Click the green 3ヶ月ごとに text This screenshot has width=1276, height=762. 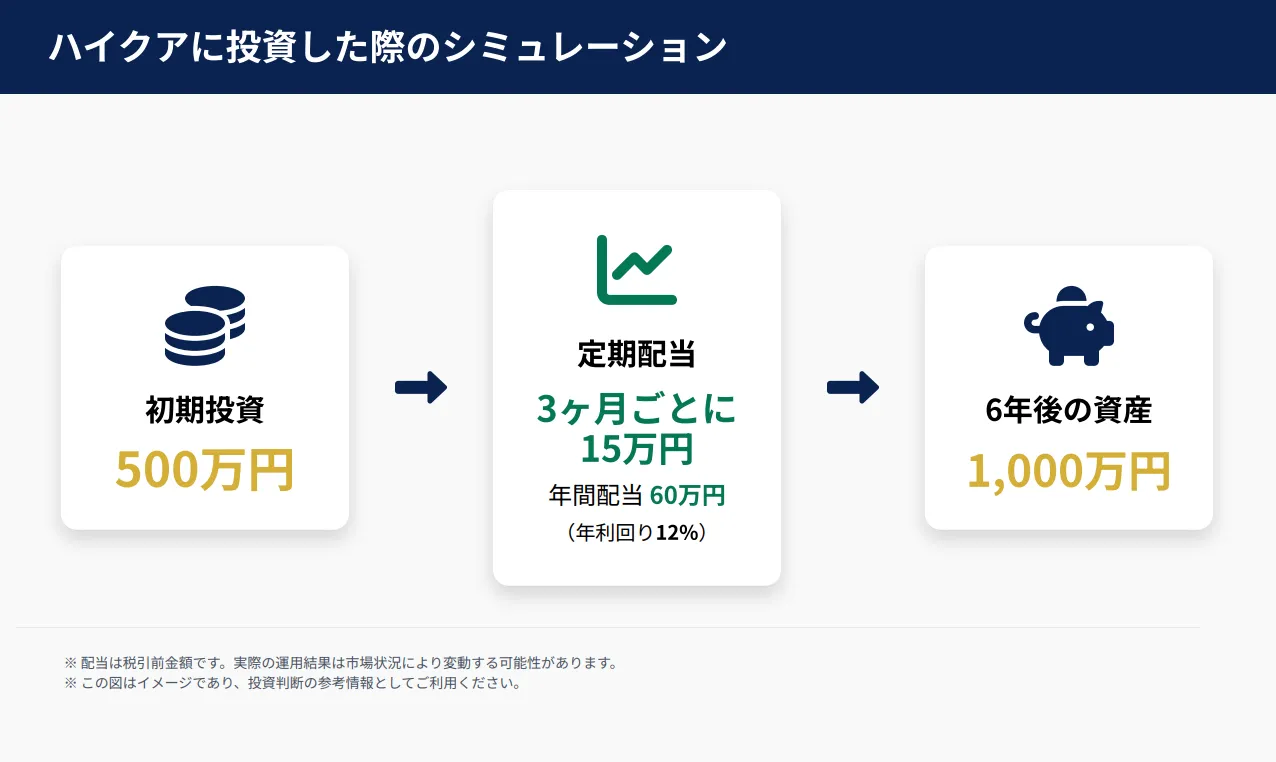[636, 410]
